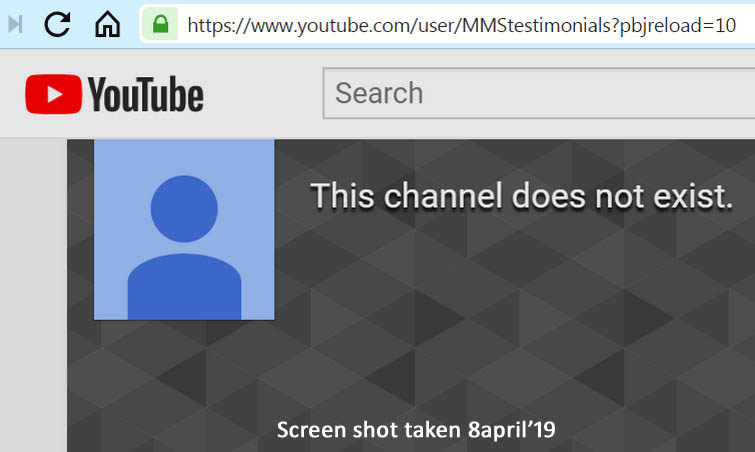The image size is (755, 452).
Task: Click the browser reload icon
Action: (57, 24)
